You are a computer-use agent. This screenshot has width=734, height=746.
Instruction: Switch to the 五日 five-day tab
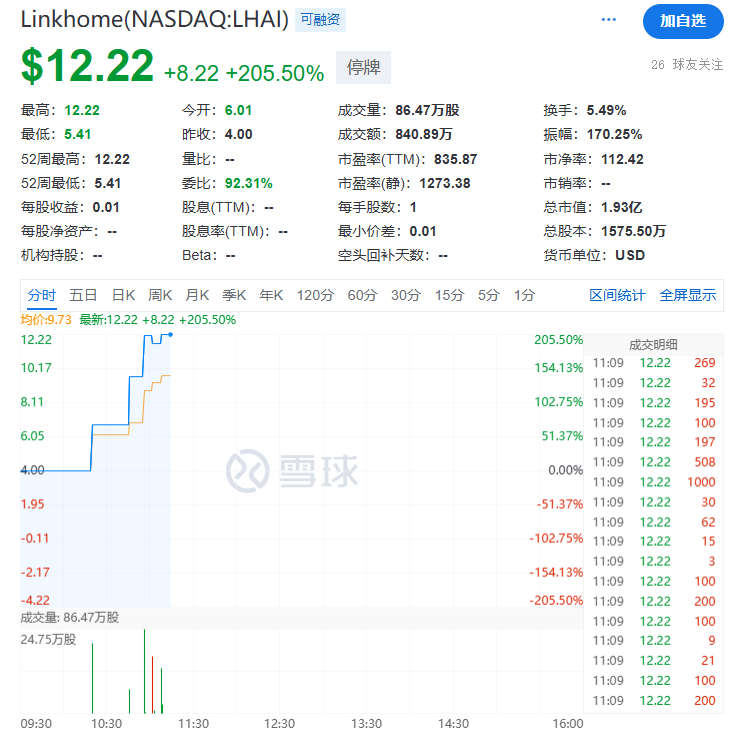(83, 295)
